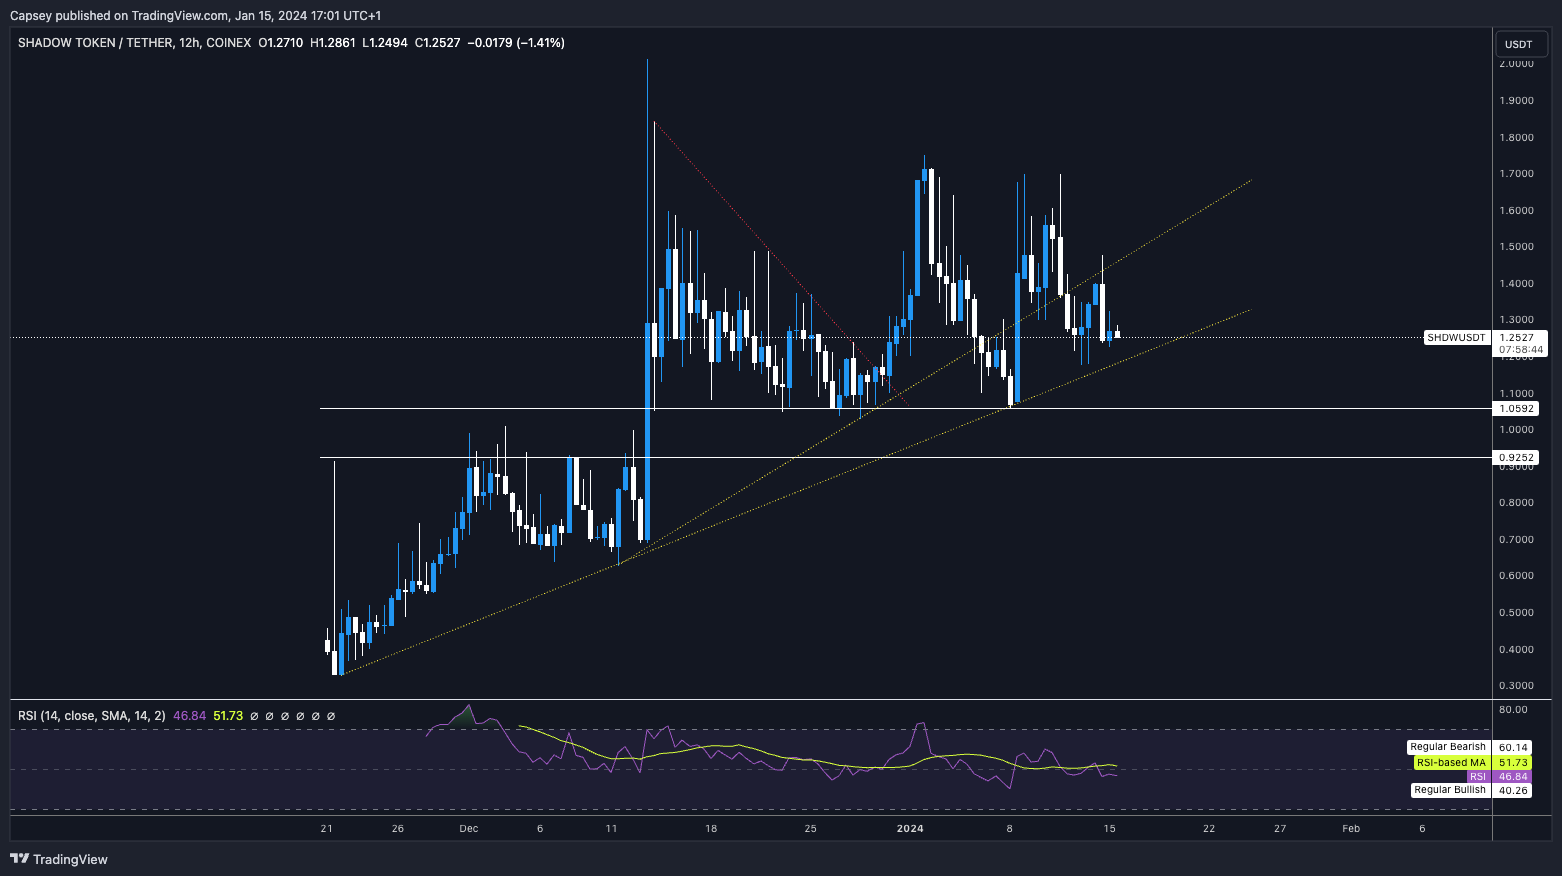Click the bar countdown timer 07:58:44
Viewport: 1562px width, 876px height.
pos(1521,350)
